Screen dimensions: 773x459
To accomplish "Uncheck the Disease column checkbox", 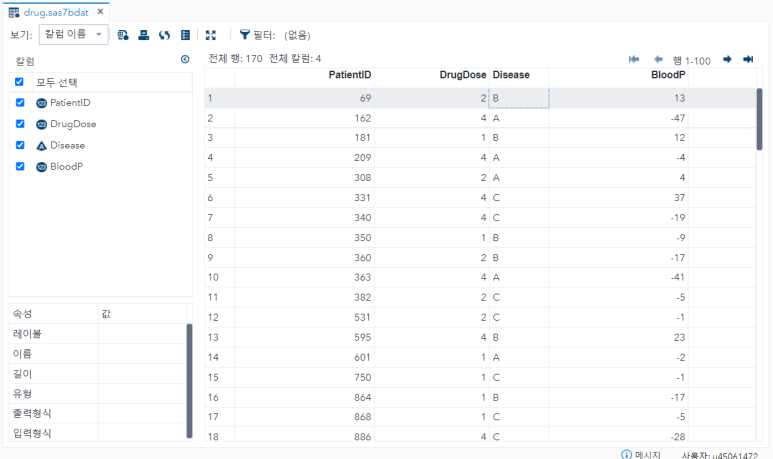I will 20,145.
